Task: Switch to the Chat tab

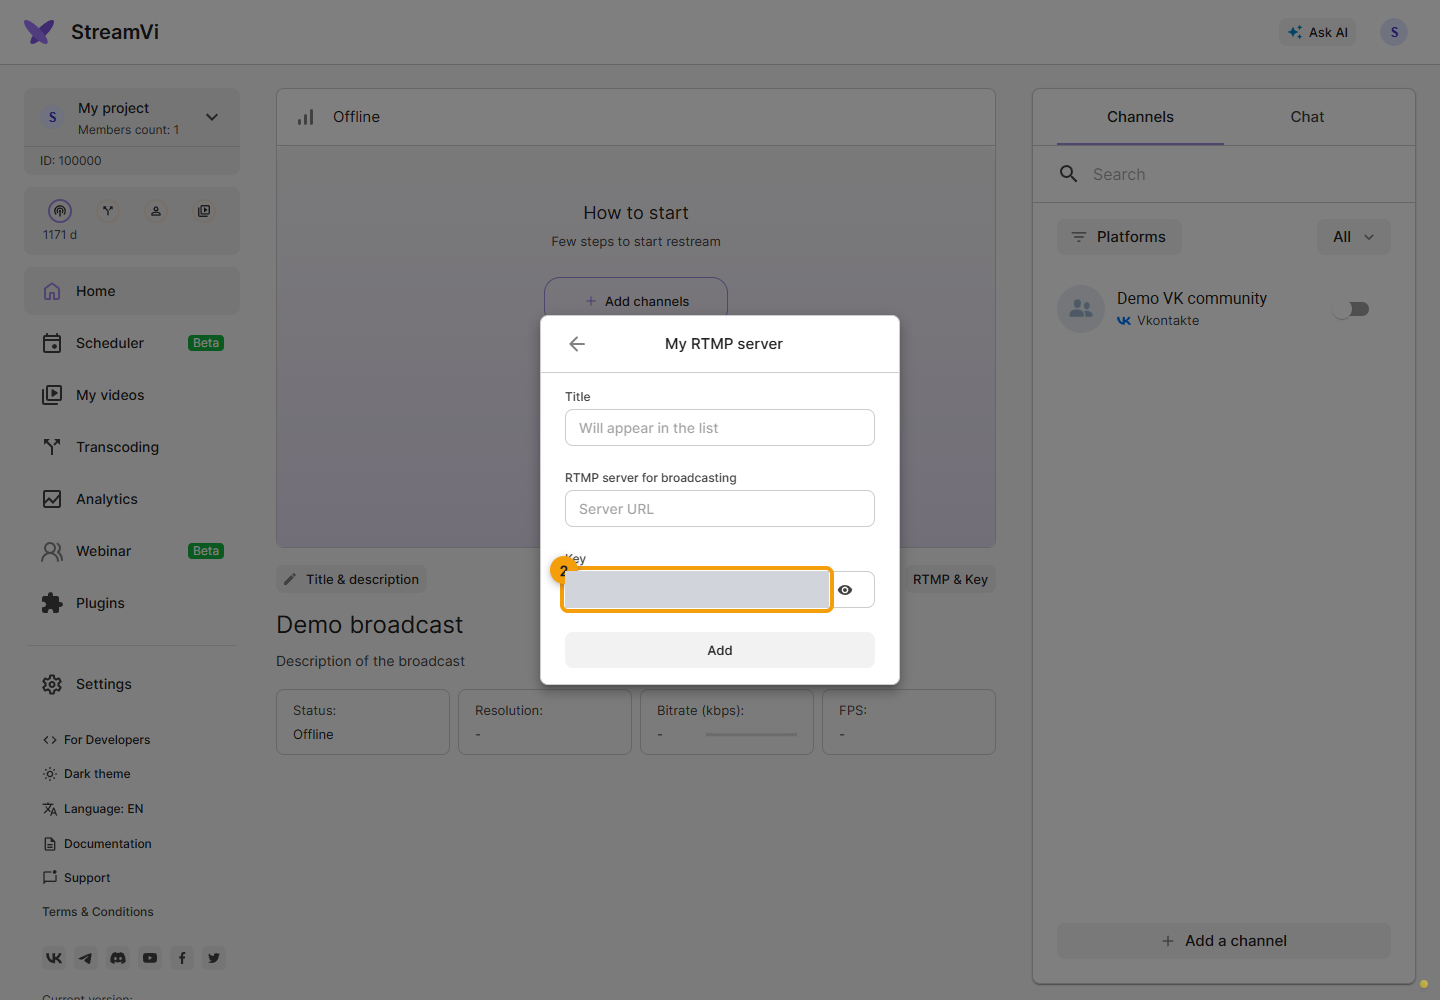Action: point(1307,117)
